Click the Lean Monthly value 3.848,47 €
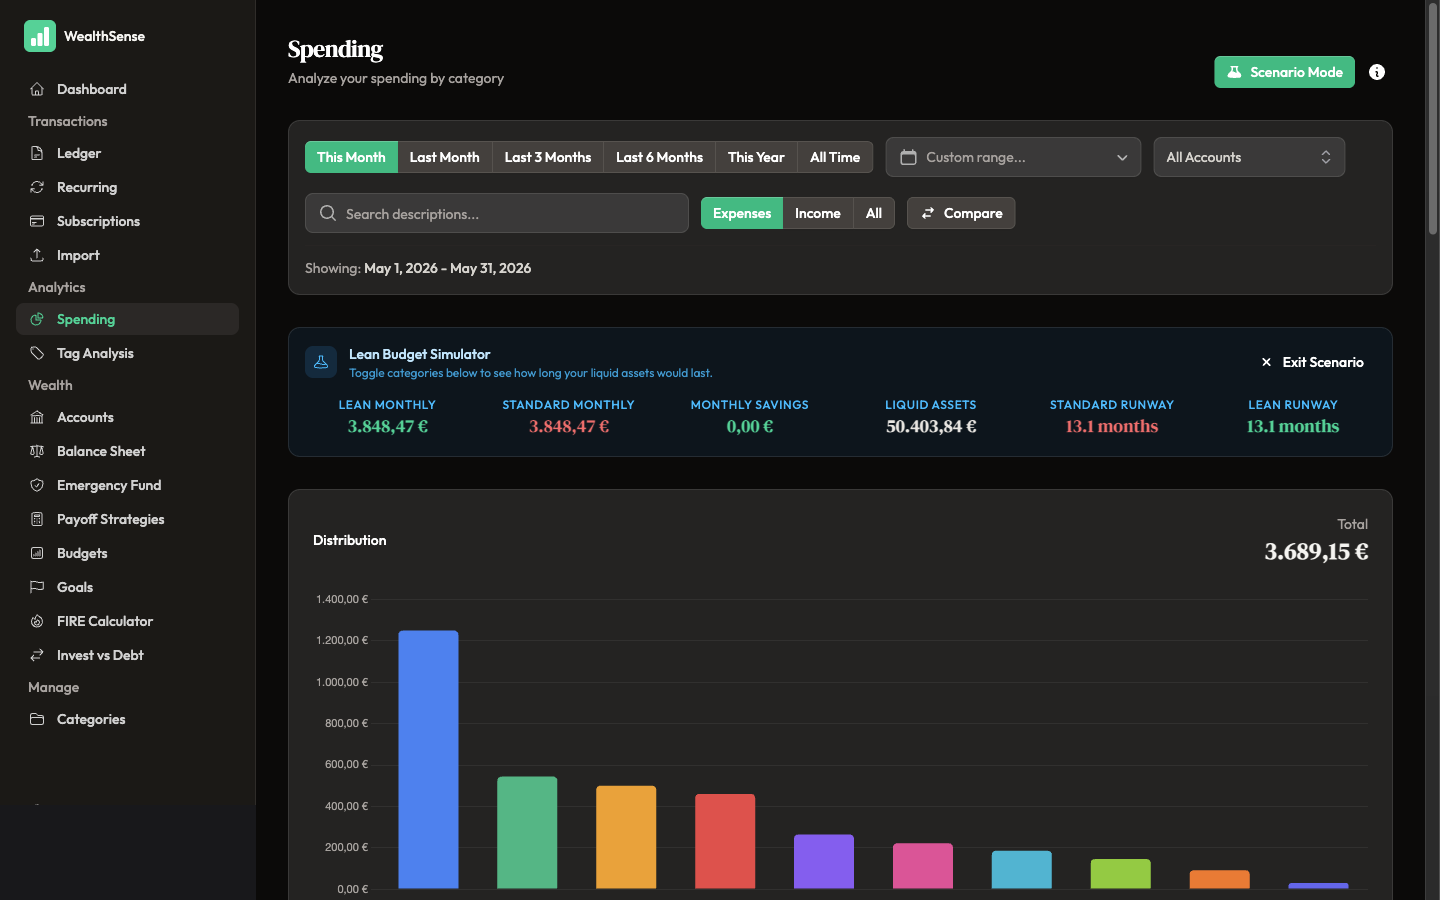 click(x=387, y=426)
